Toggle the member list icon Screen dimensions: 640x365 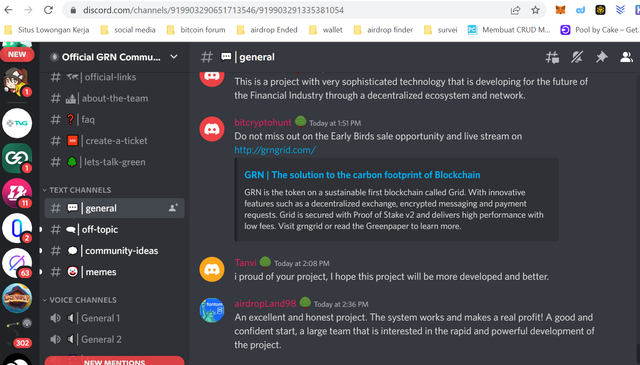tap(627, 57)
